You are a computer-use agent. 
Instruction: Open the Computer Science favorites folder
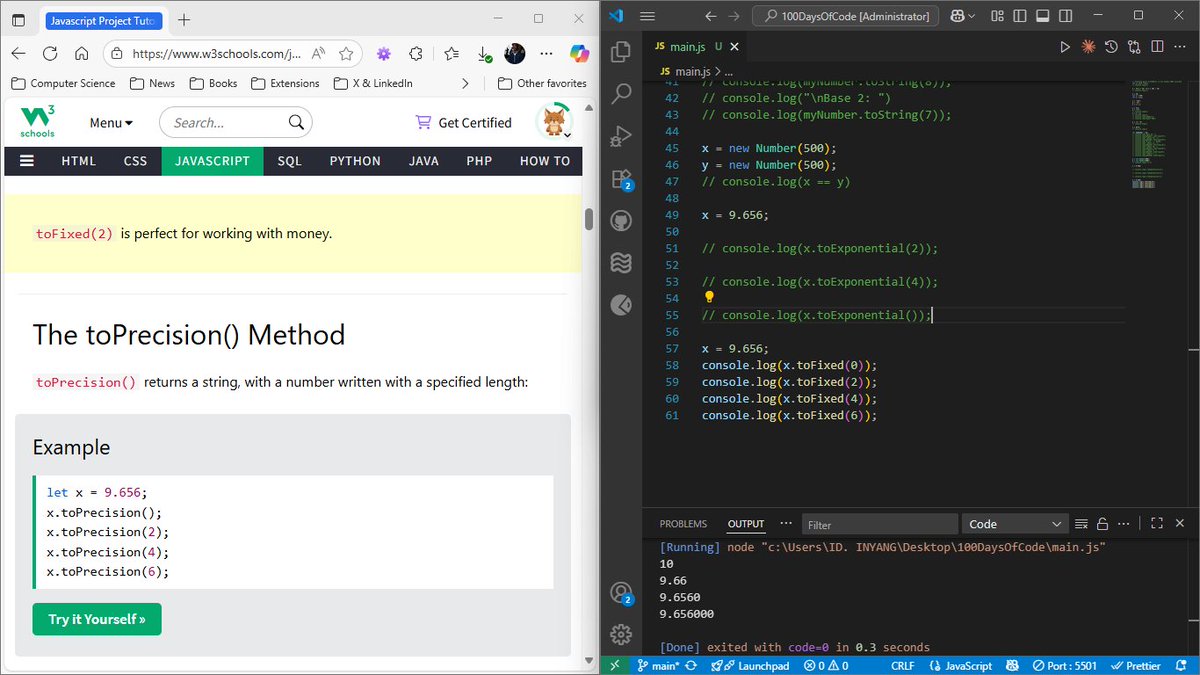[63, 83]
